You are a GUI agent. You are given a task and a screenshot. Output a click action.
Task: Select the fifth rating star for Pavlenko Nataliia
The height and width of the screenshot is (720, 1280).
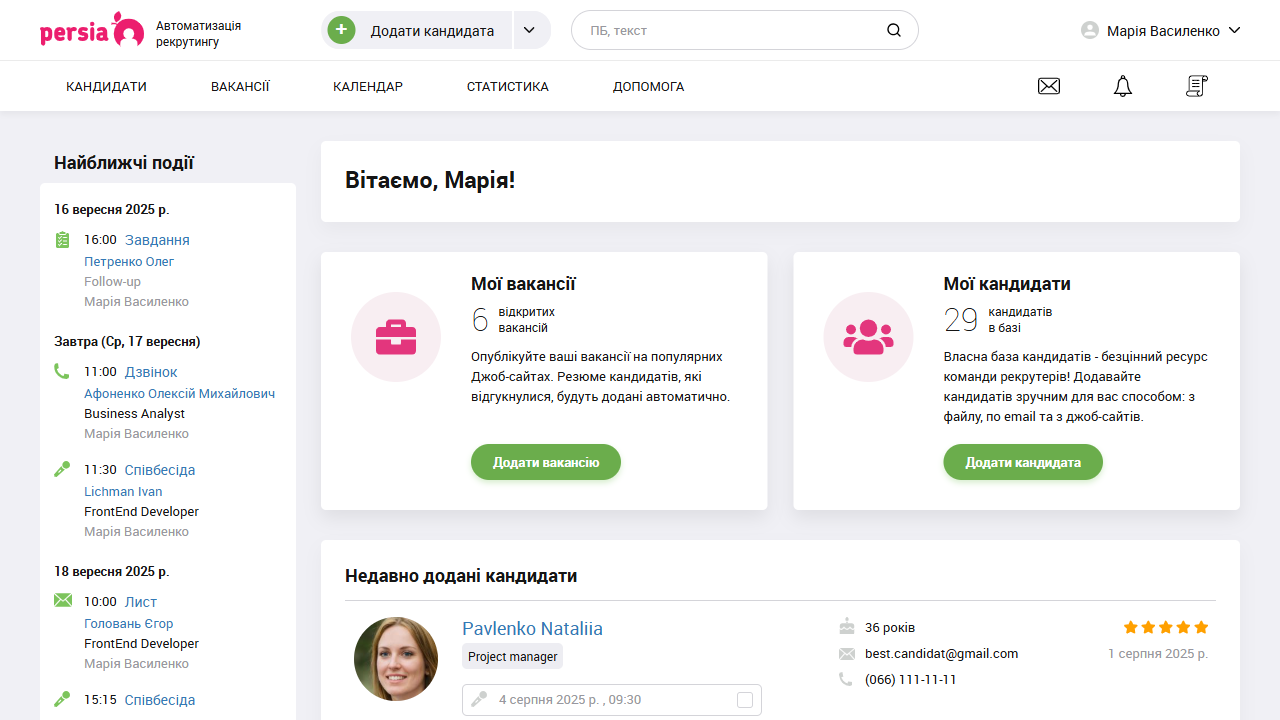pyautogui.click(x=1199, y=627)
